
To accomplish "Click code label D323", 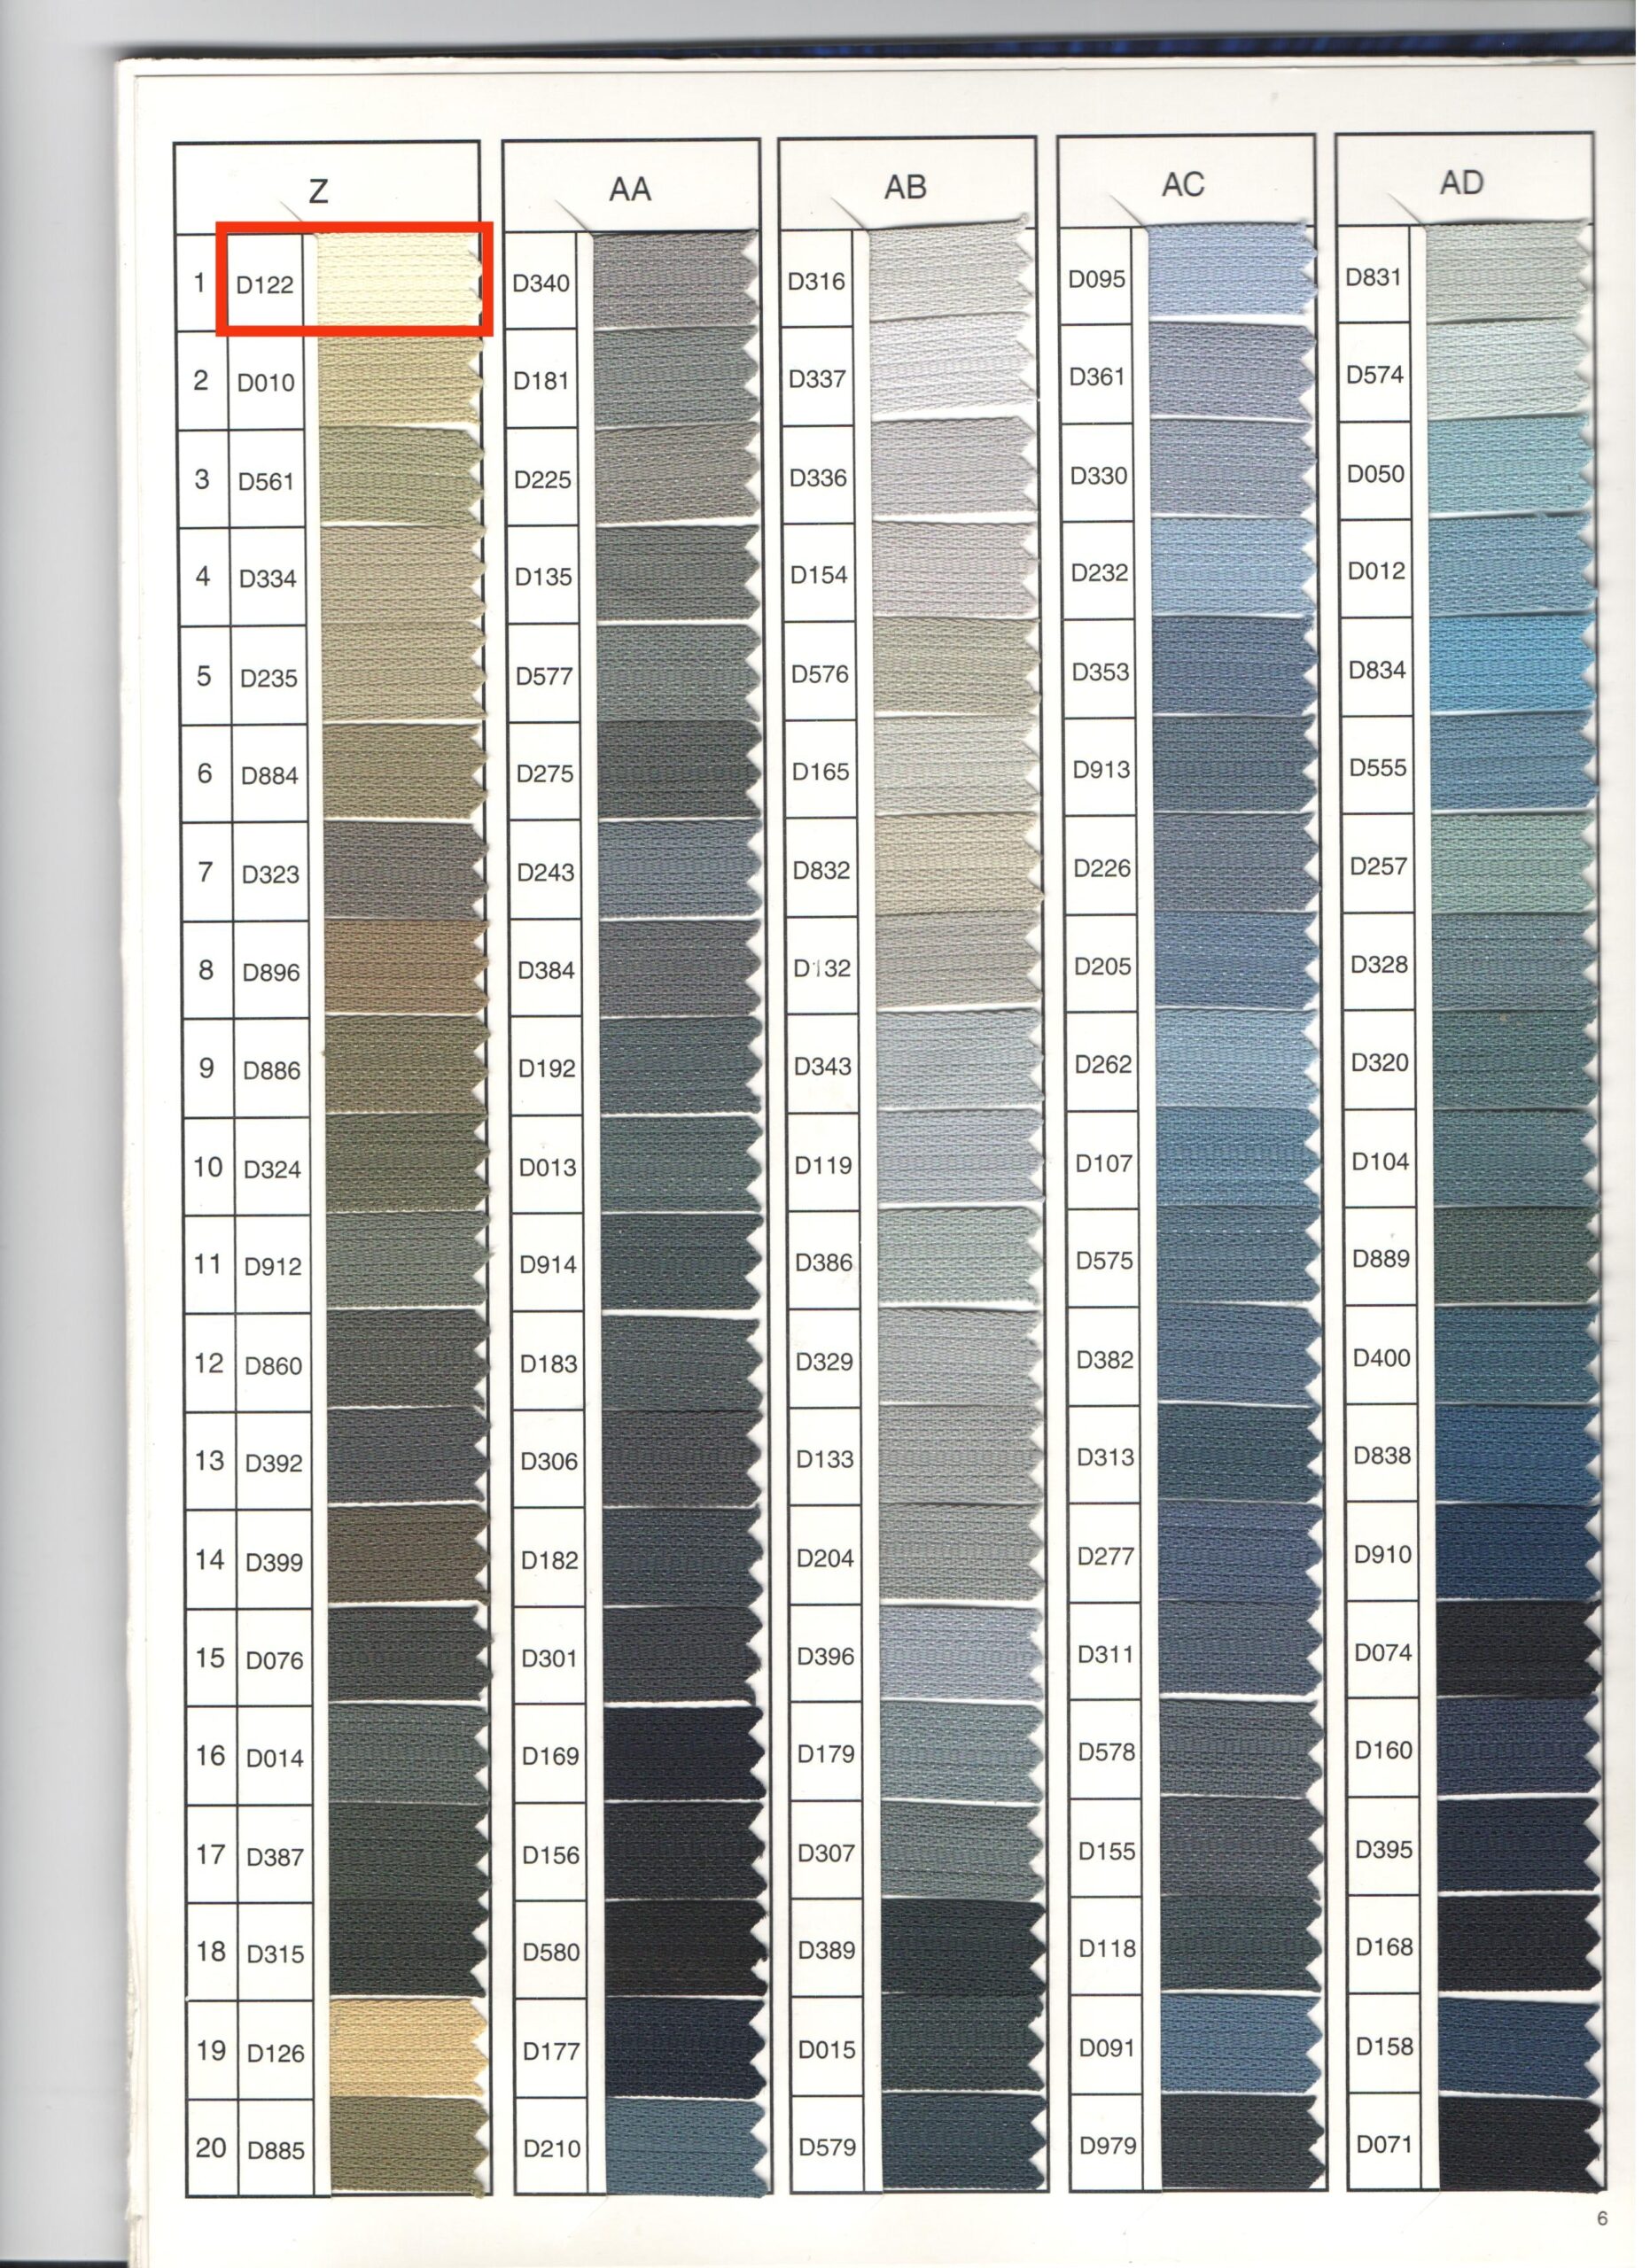I will 271,874.
